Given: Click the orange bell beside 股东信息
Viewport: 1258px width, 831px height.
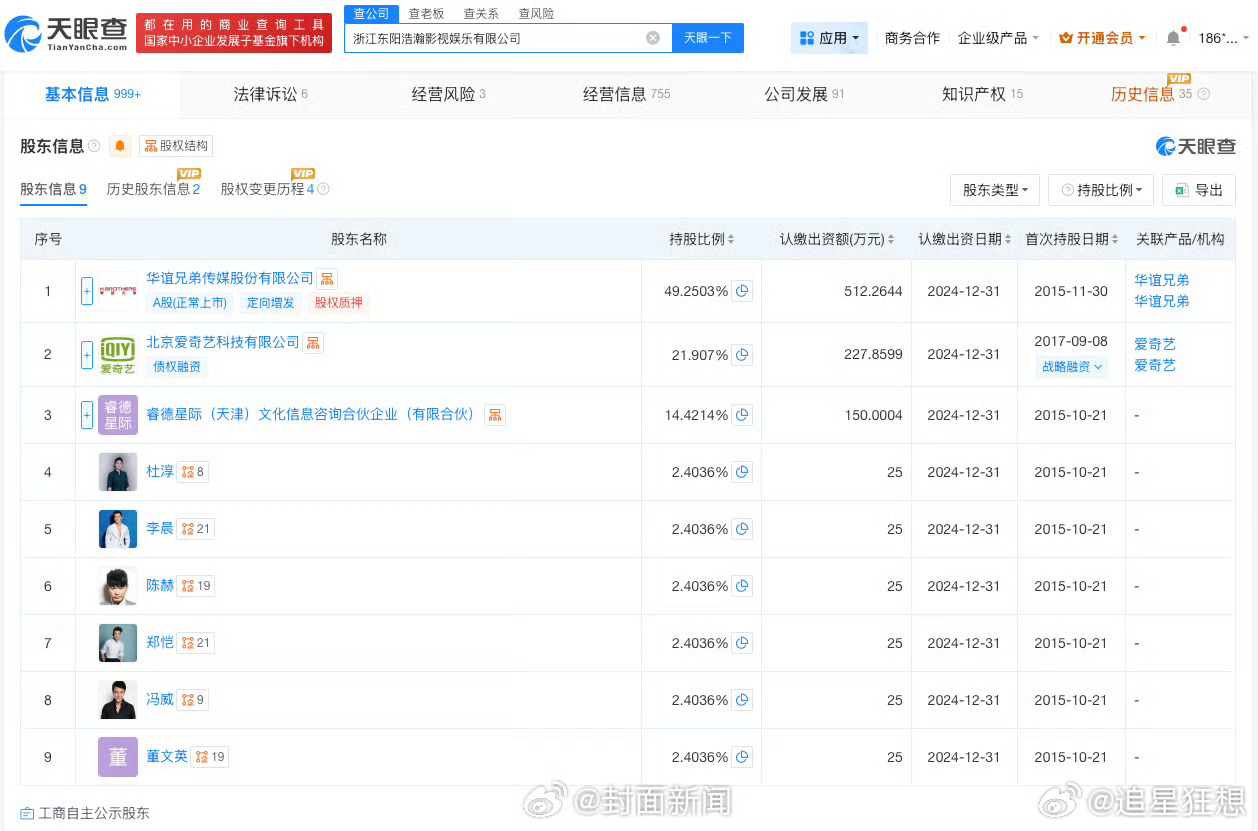Looking at the screenshot, I should click(x=120, y=145).
